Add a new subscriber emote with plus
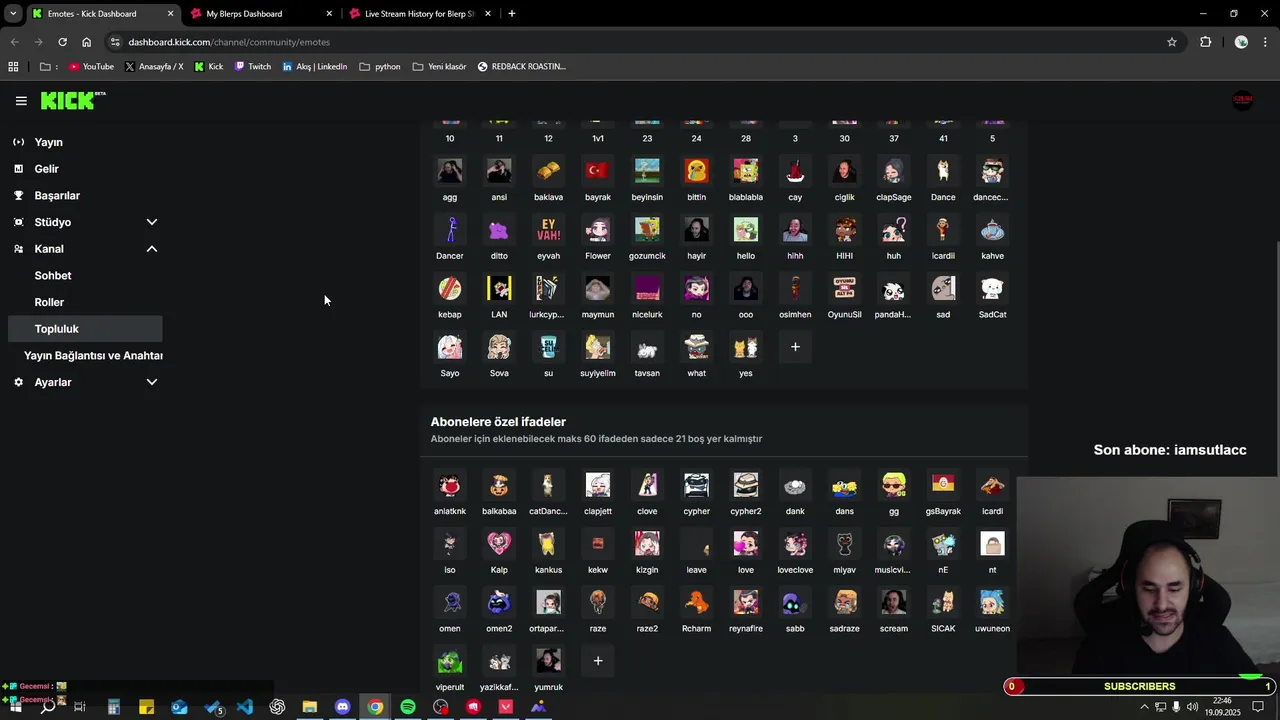Image resolution: width=1280 pixels, height=720 pixels. (598, 661)
